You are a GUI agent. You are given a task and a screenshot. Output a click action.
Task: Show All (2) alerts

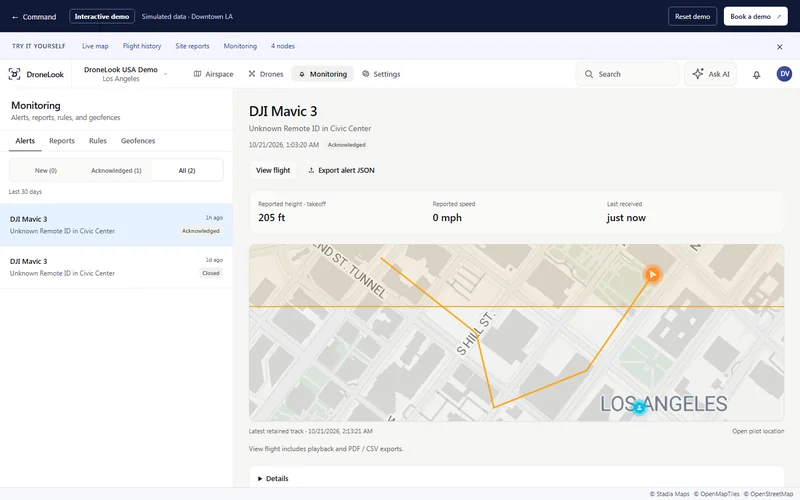point(187,170)
